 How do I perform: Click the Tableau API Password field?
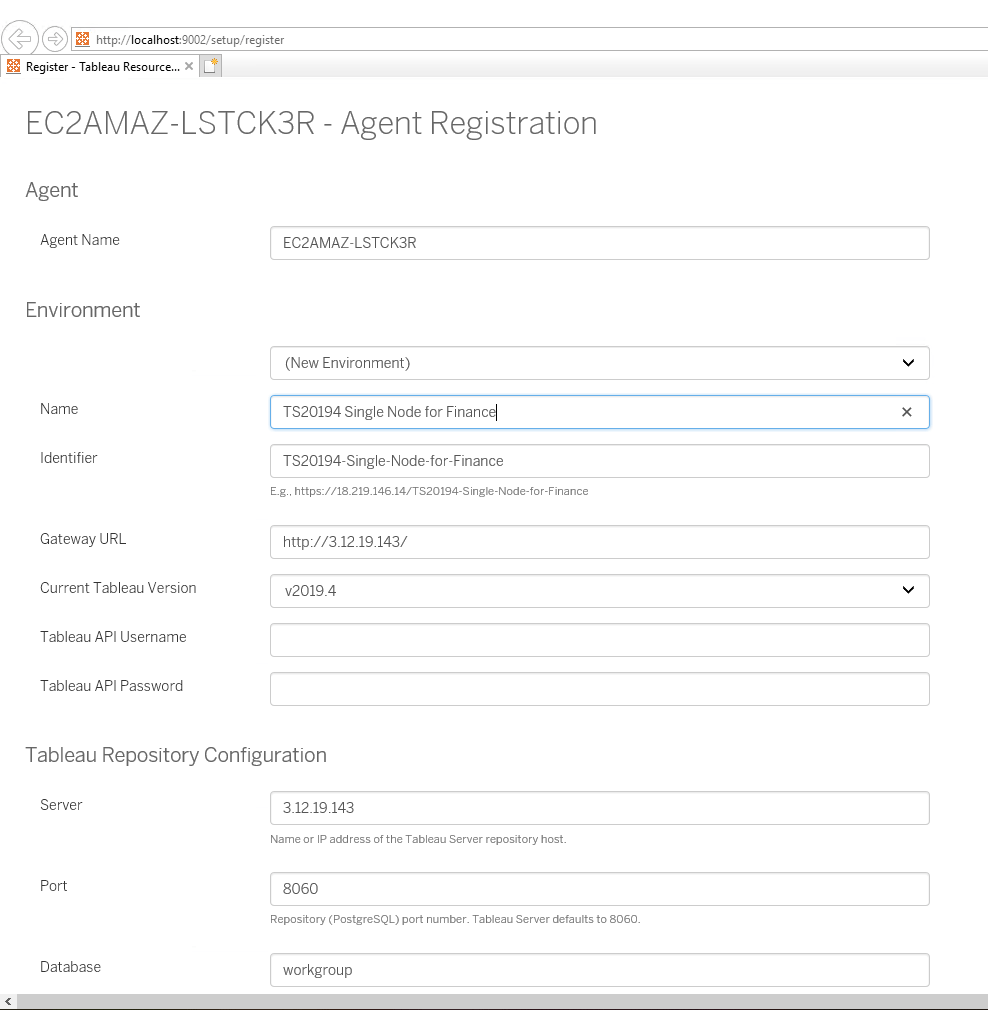(x=600, y=689)
